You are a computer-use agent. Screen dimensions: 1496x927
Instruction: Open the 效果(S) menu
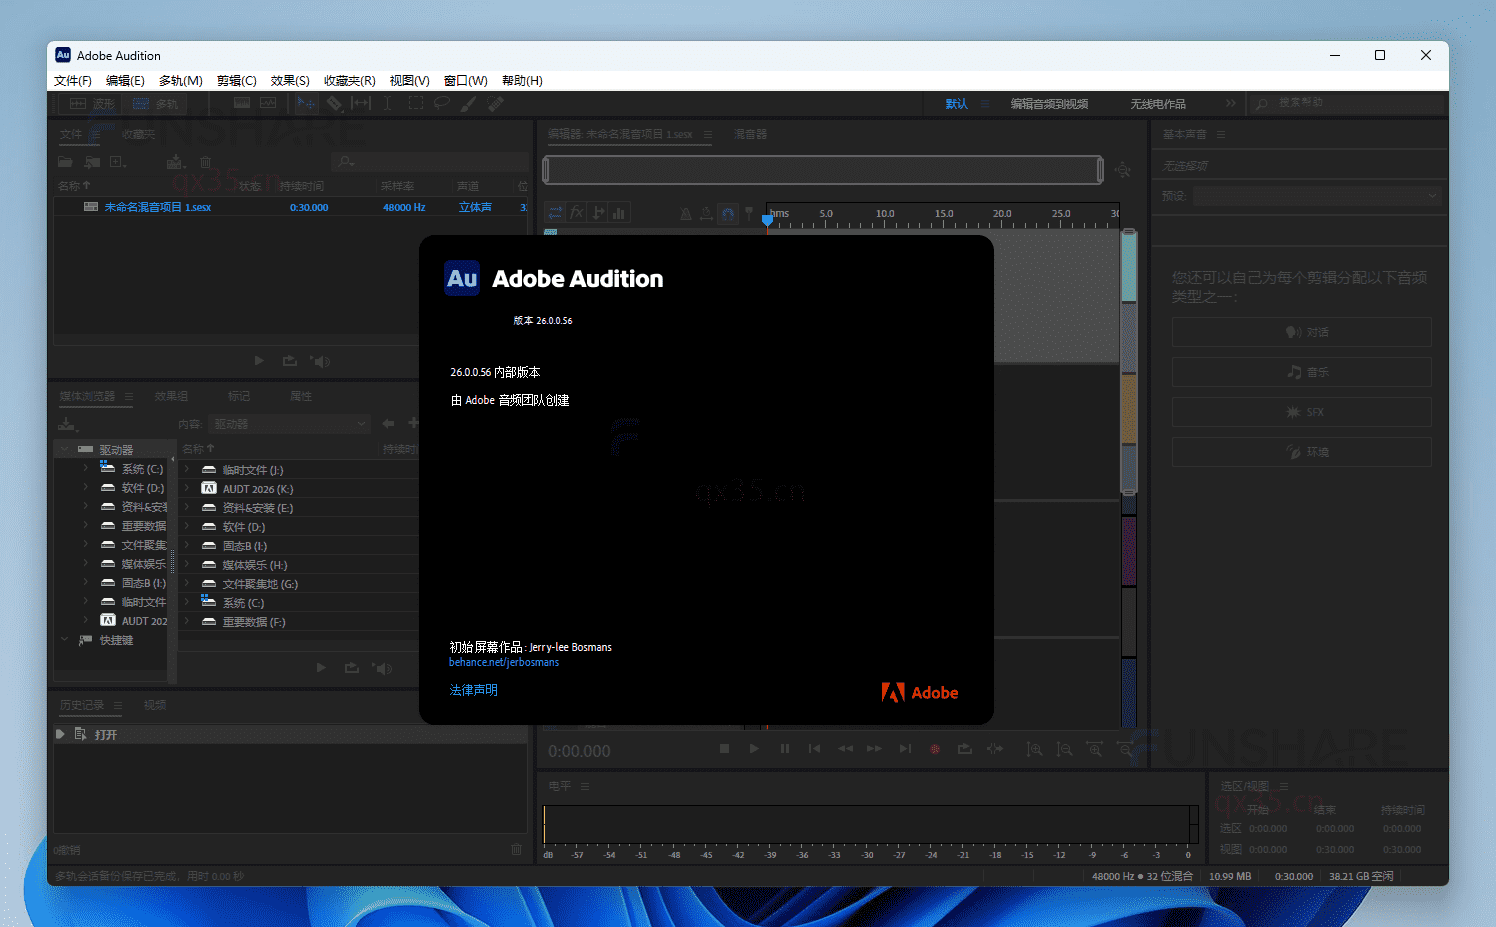tap(290, 80)
